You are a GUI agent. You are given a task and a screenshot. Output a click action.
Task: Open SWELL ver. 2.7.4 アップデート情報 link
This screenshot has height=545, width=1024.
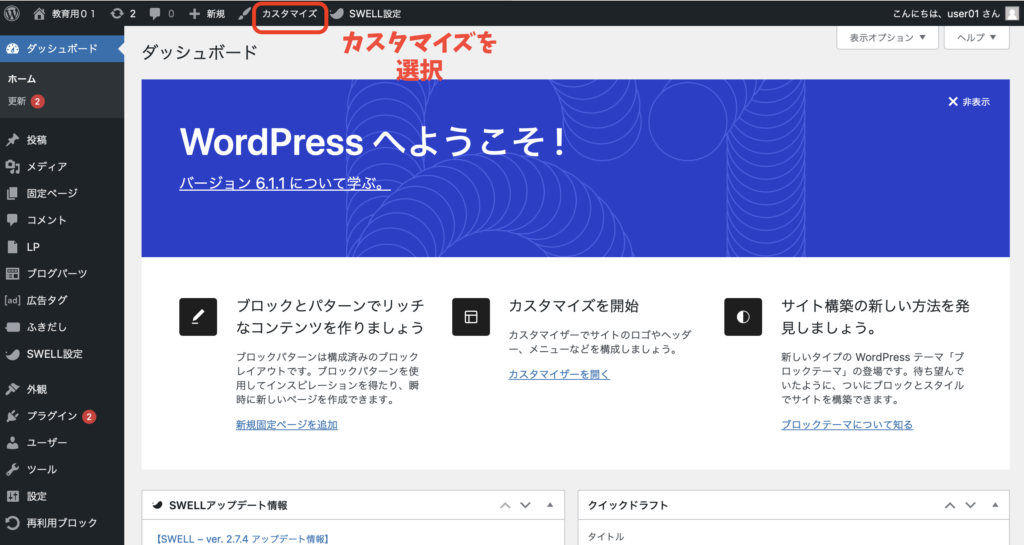click(242, 539)
